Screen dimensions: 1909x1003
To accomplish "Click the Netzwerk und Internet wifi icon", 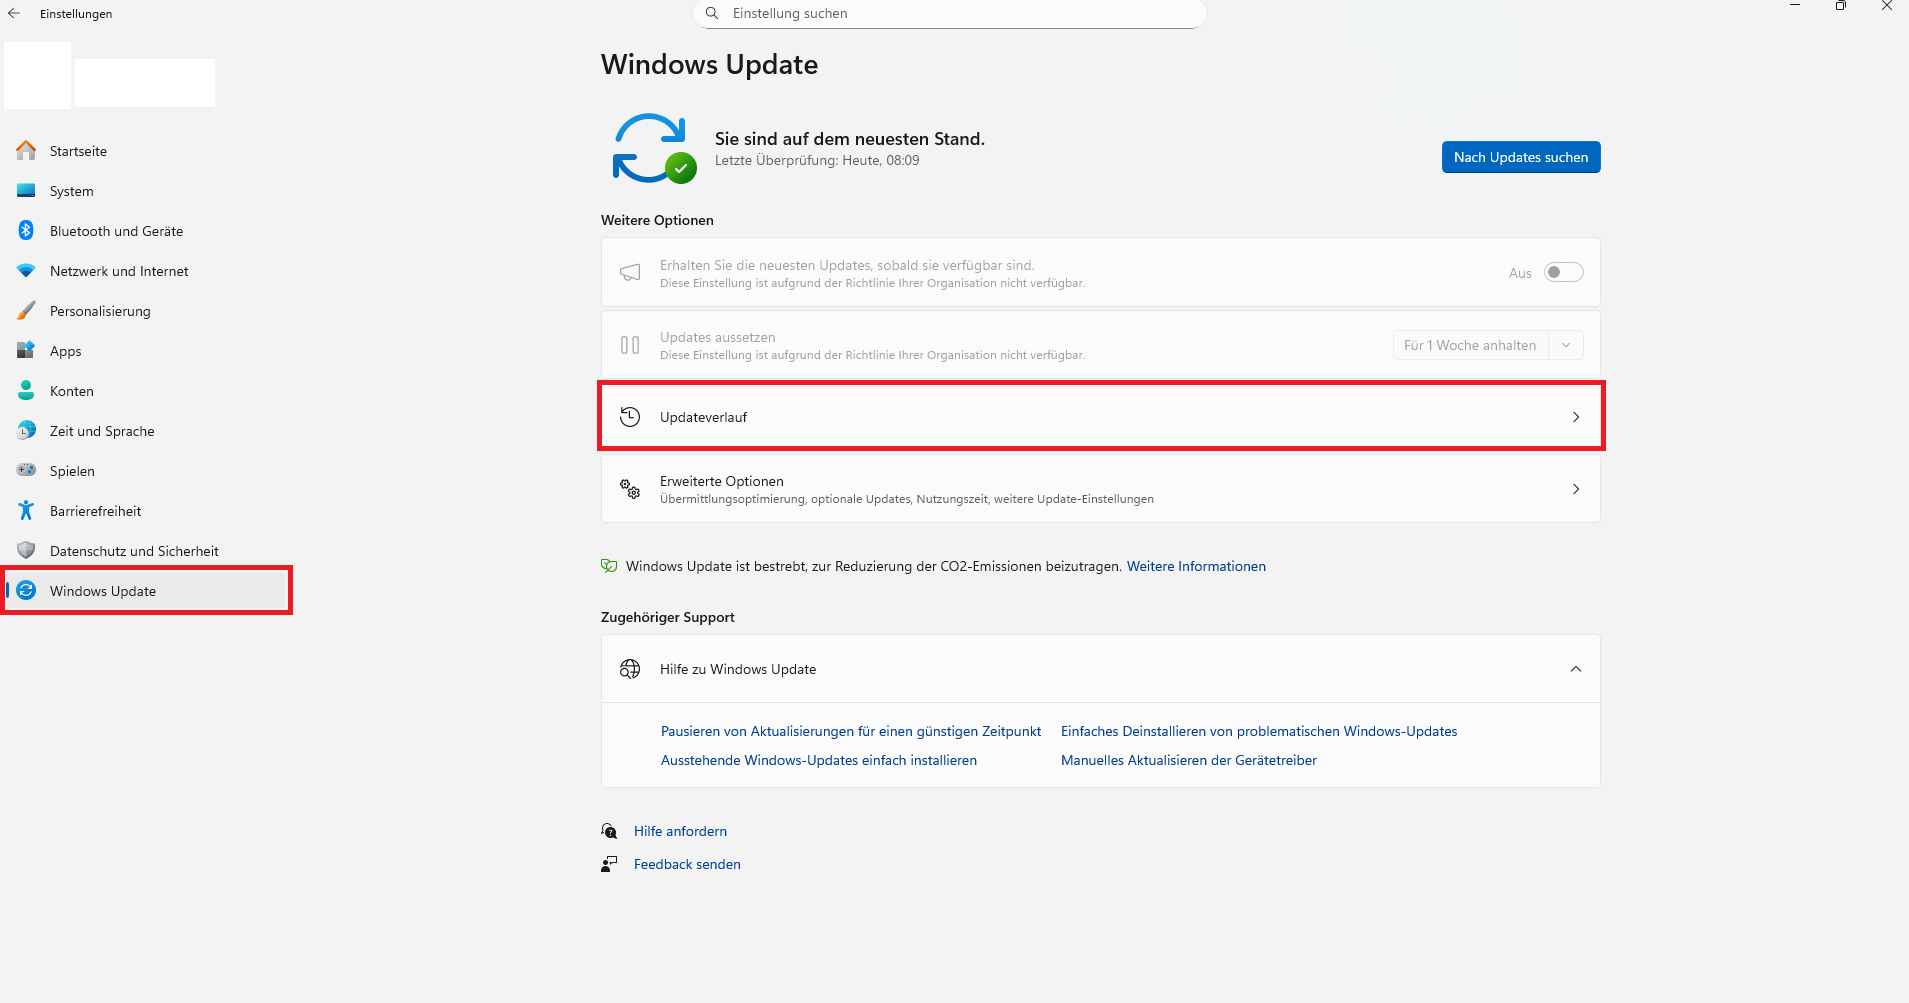I will pos(27,271).
